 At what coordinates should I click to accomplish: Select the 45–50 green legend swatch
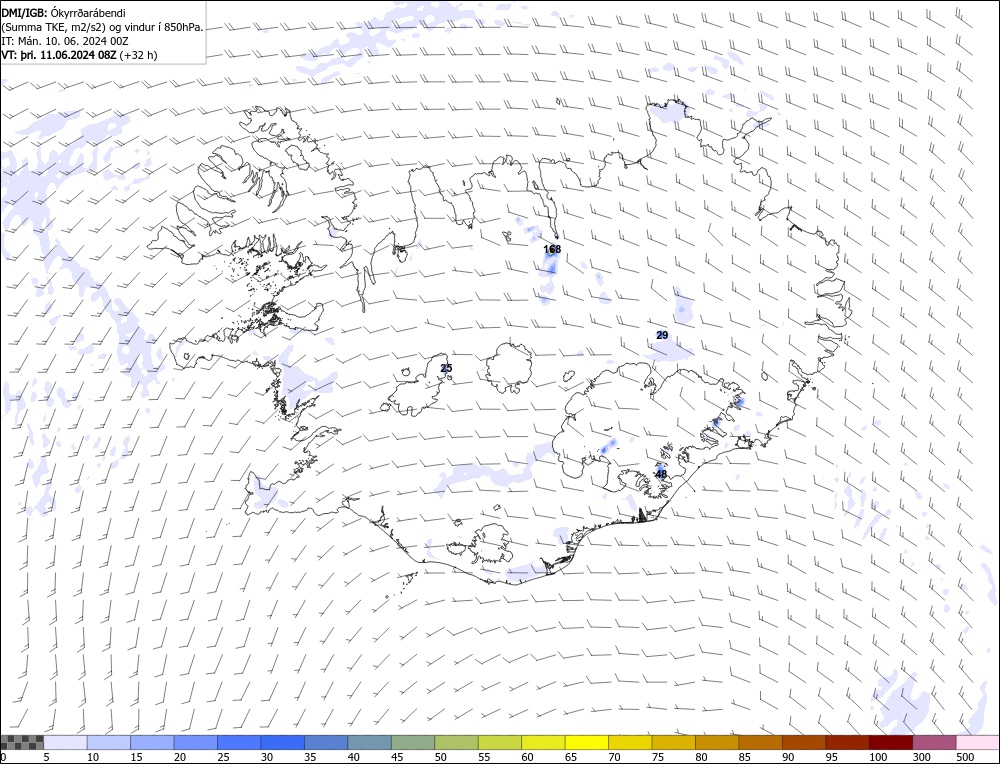coord(413,742)
